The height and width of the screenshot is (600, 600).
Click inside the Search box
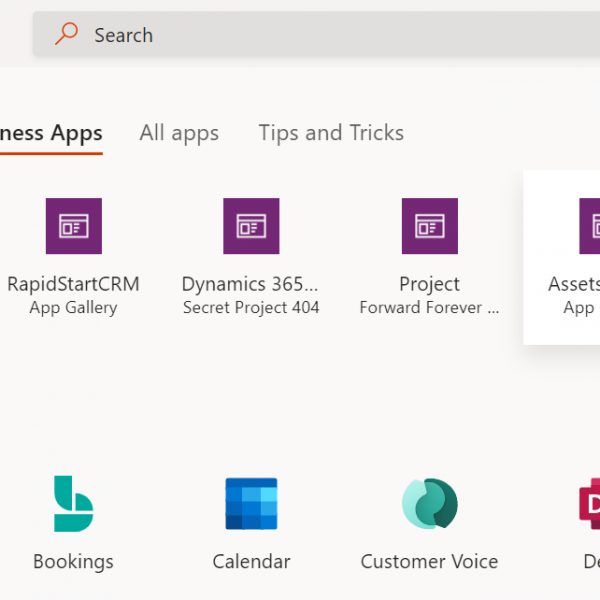coord(316,34)
